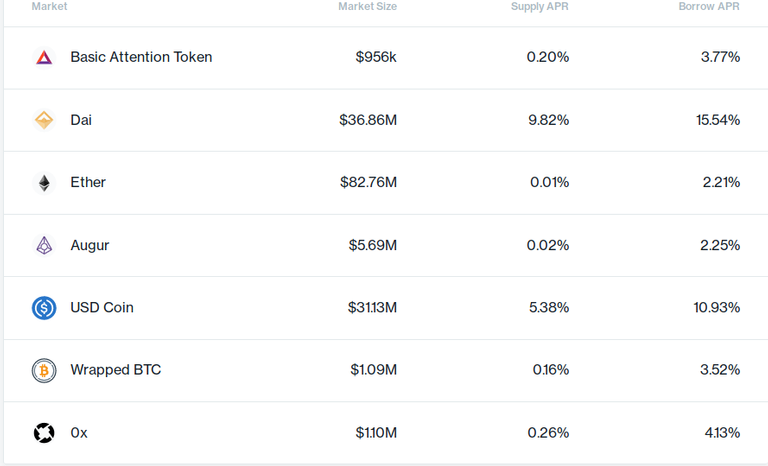Open the Dai market name
The image size is (768, 466).
point(81,120)
